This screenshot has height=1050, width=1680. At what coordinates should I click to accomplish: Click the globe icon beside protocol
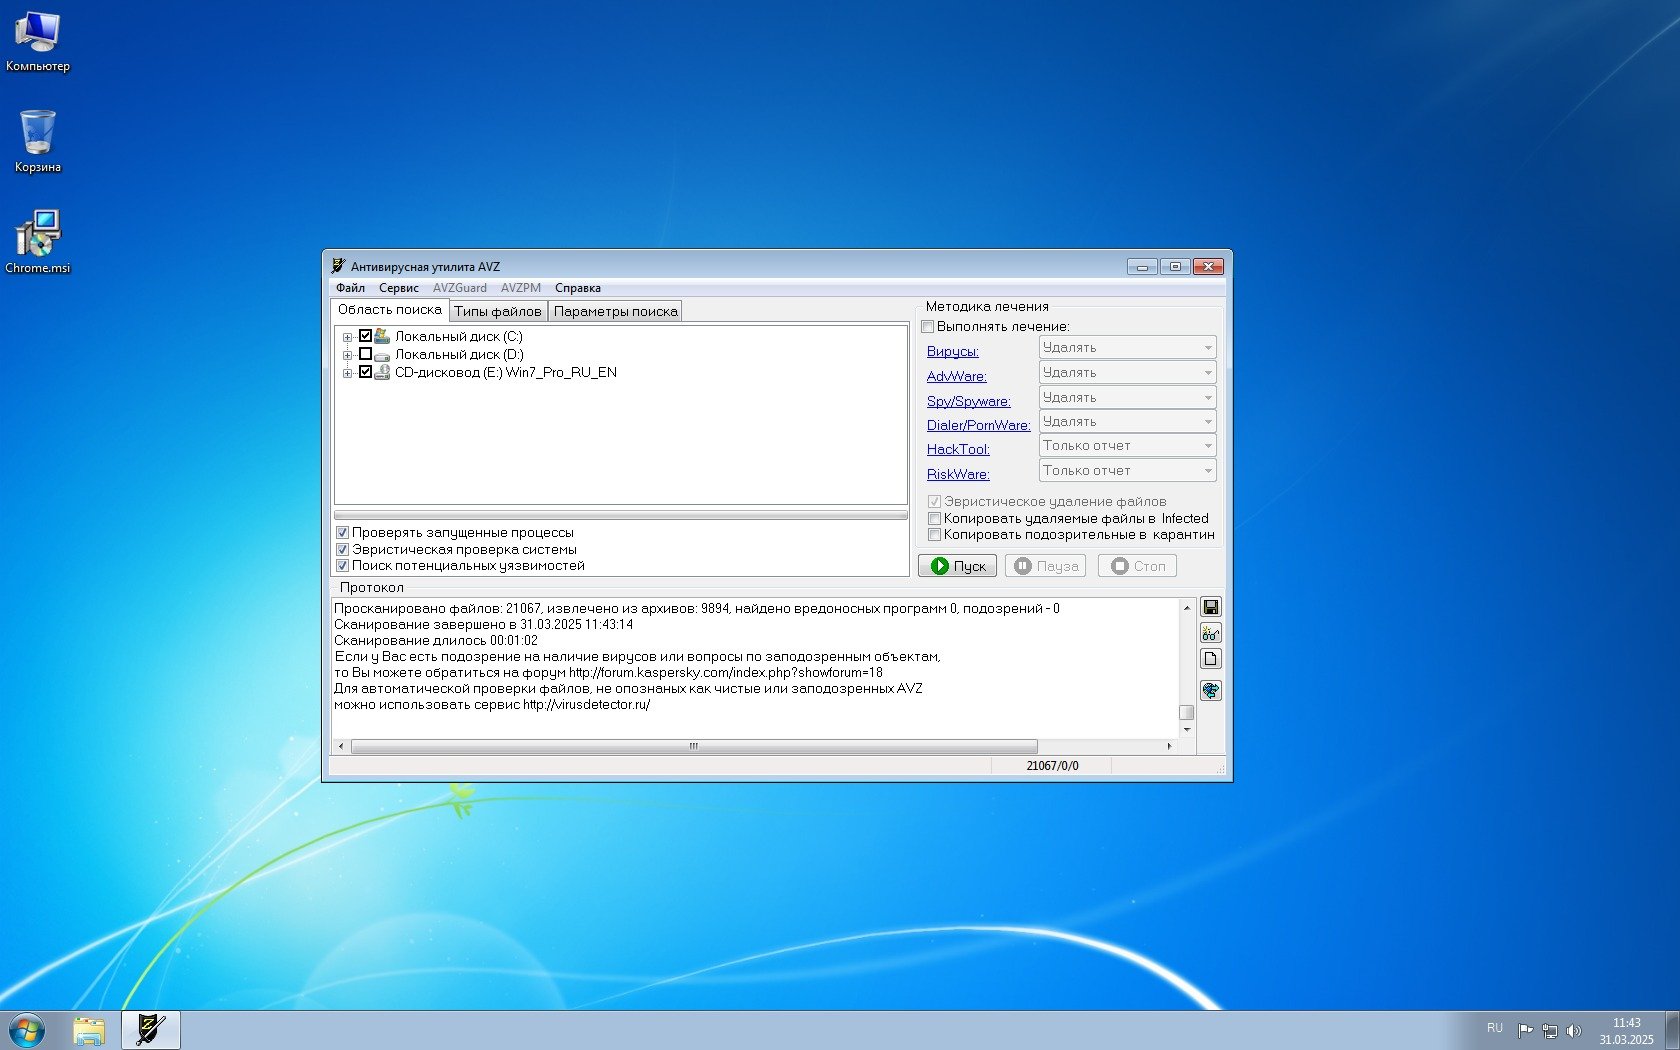click(x=1210, y=690)
